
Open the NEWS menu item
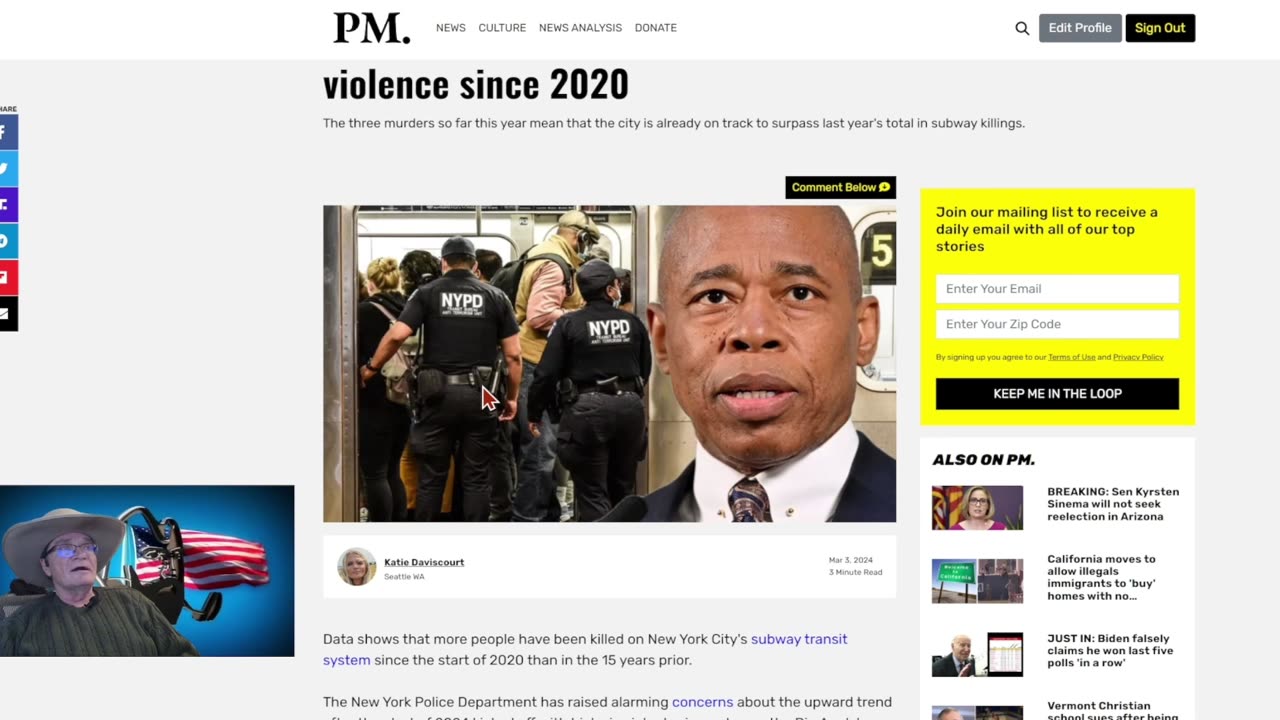[x=450, y=28]
